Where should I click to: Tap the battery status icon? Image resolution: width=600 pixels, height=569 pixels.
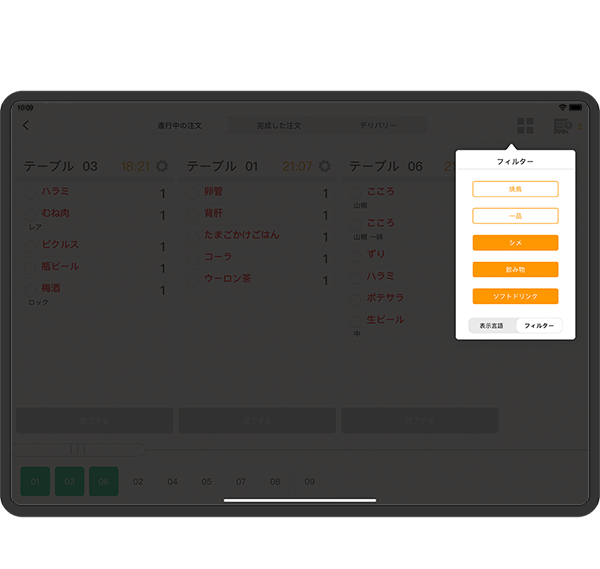[x=576, y=108]
